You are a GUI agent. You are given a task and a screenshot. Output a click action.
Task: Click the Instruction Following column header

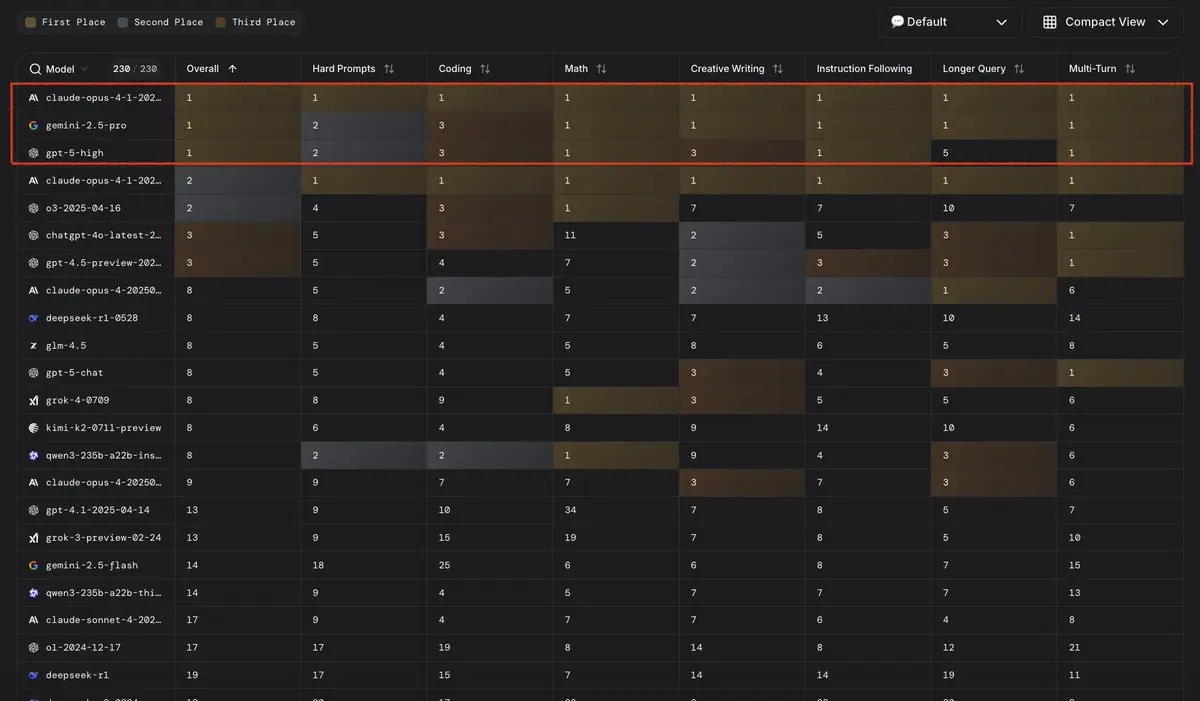pos(864,69)
